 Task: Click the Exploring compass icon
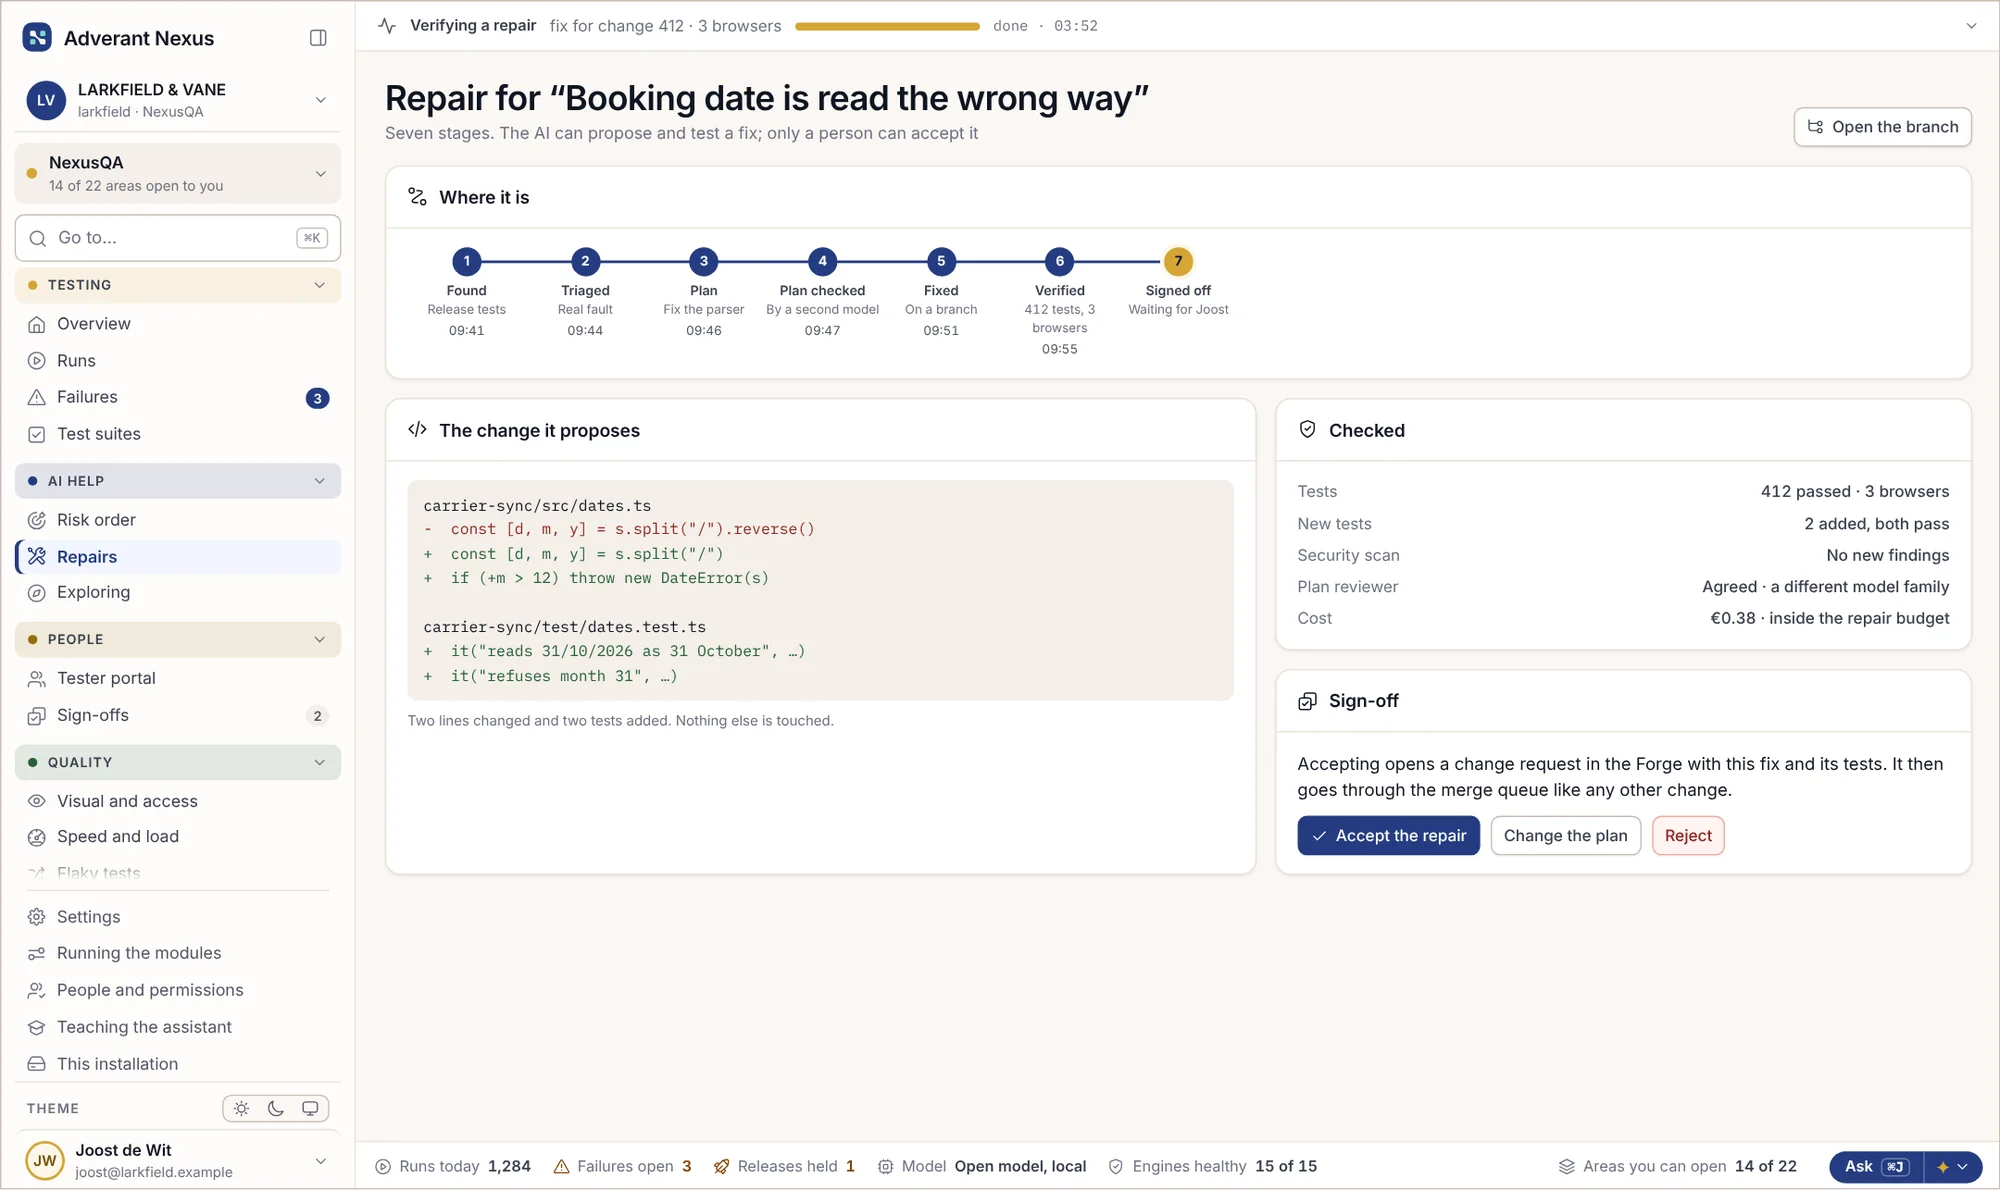(x=37, y=593)
